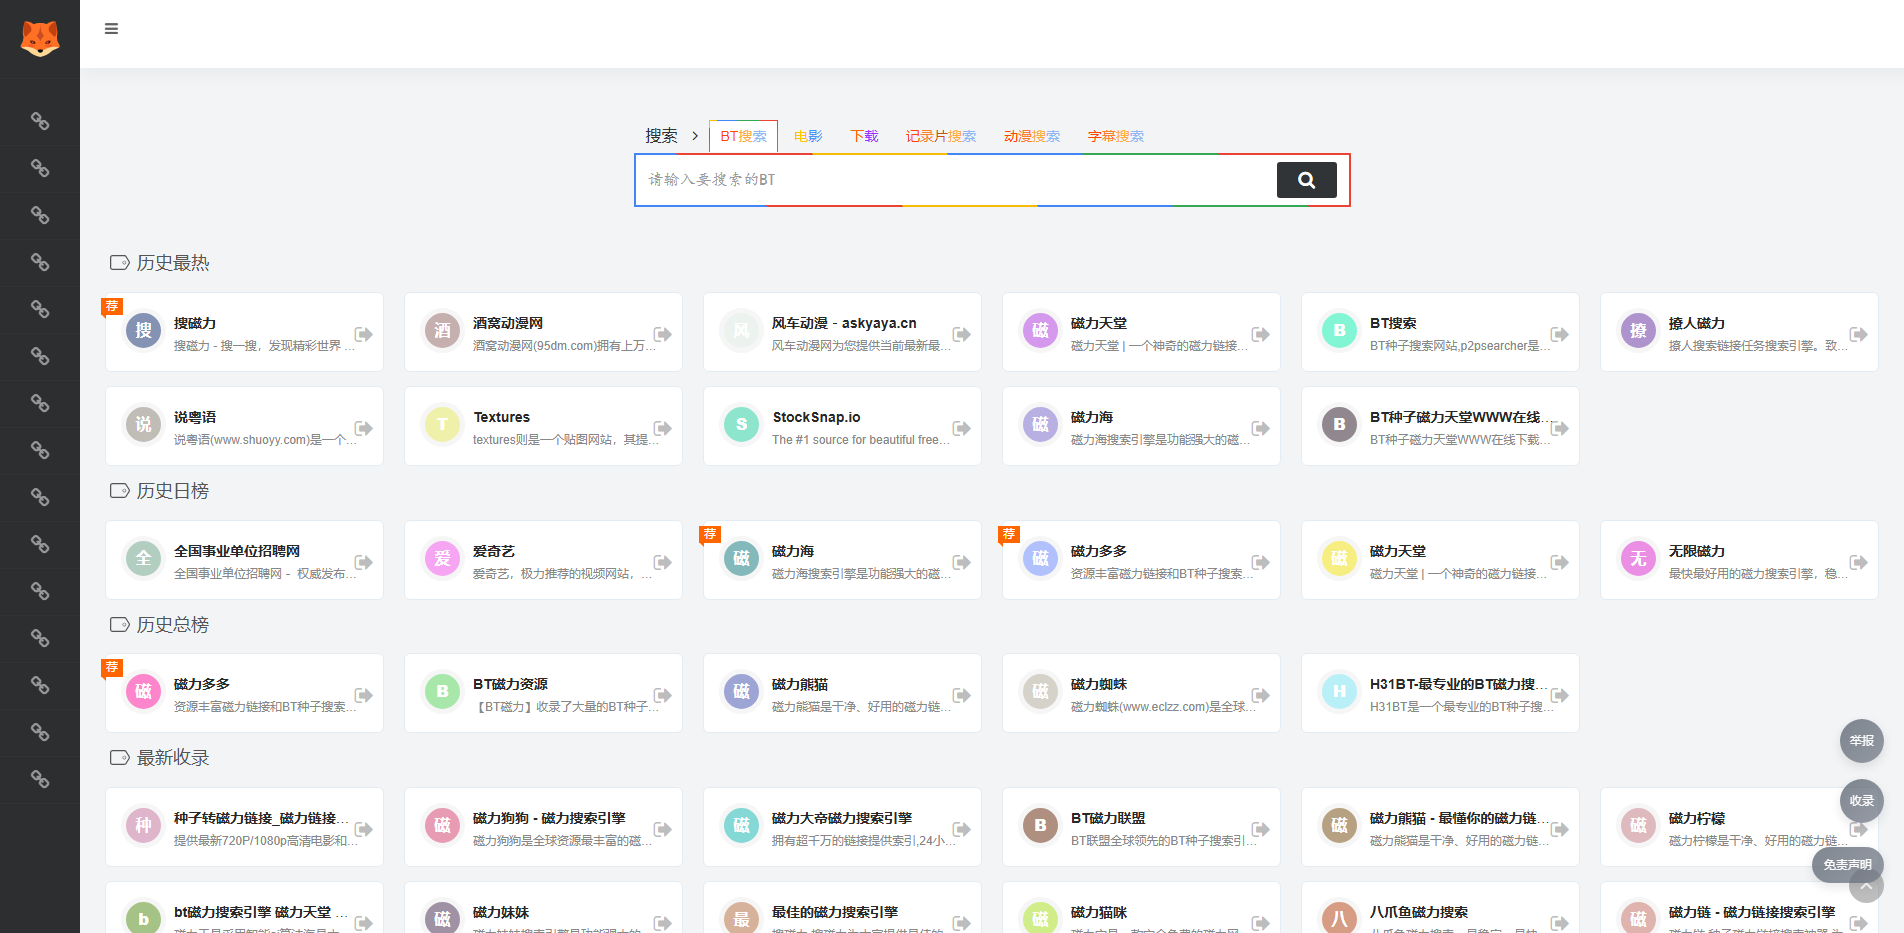Click the fox logo in the top-left corner
This screenshot has height=933, width=1904.
coord(39,36)
